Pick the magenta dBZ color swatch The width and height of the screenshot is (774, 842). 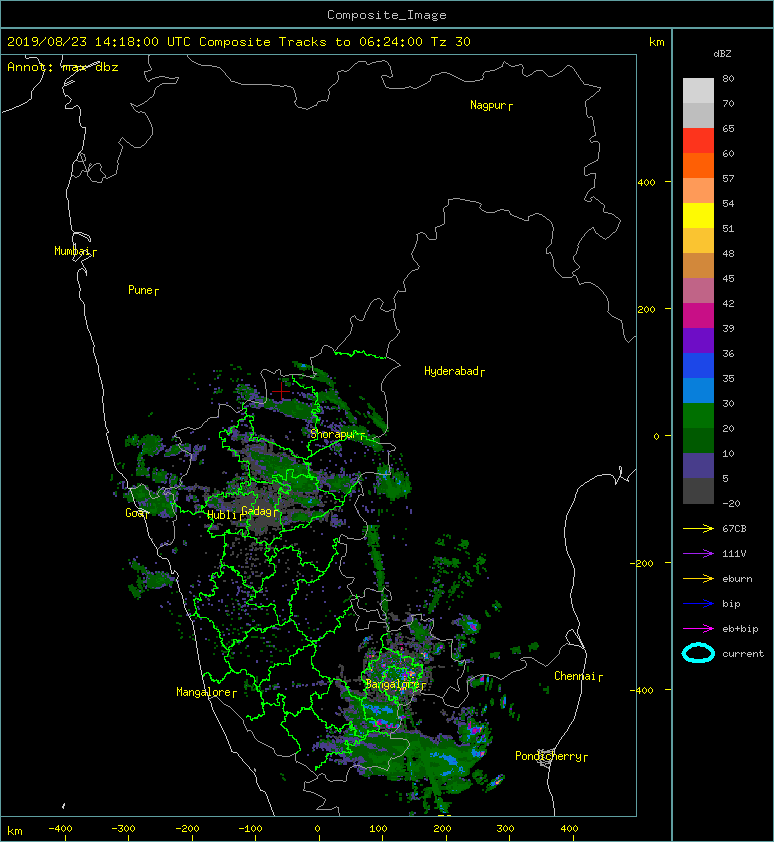698,315
